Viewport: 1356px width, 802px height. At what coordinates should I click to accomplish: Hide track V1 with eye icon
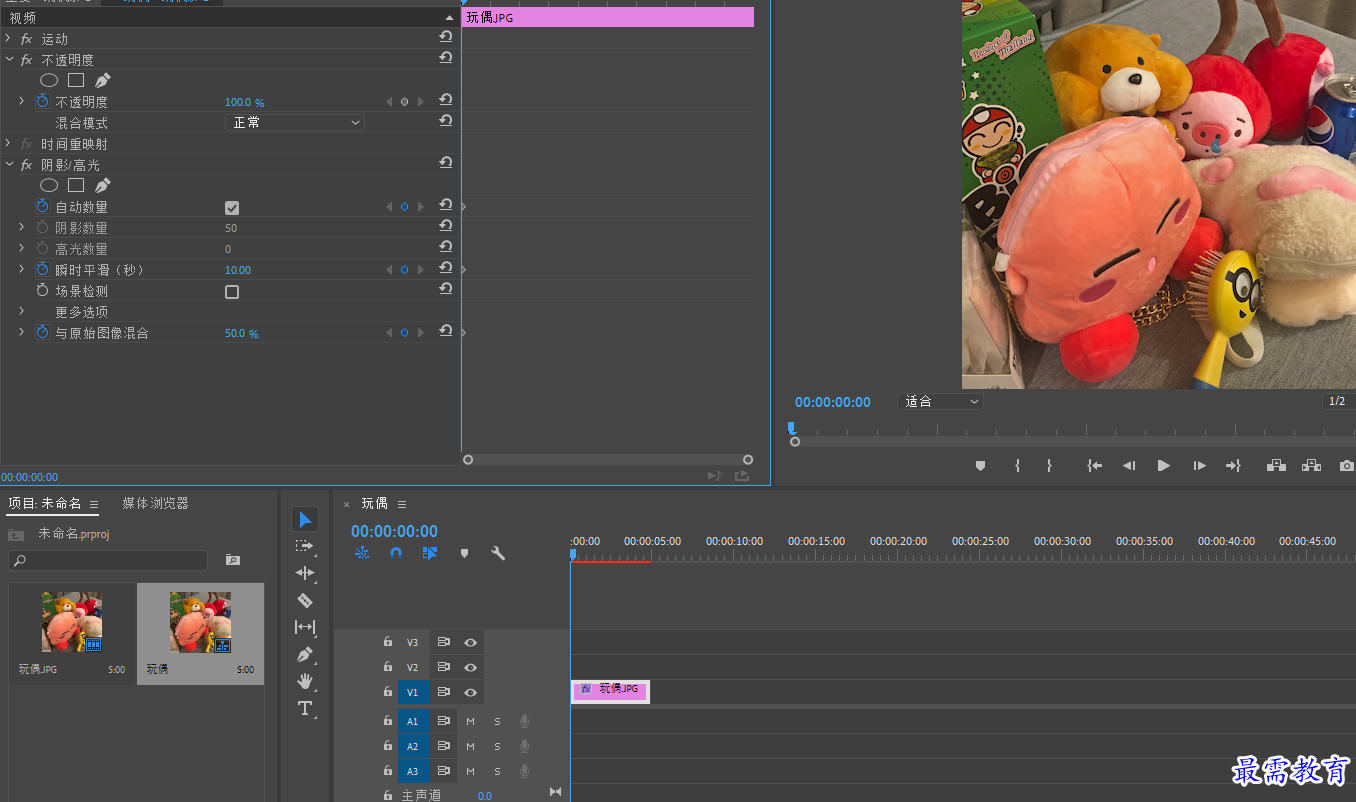[470, 692]
